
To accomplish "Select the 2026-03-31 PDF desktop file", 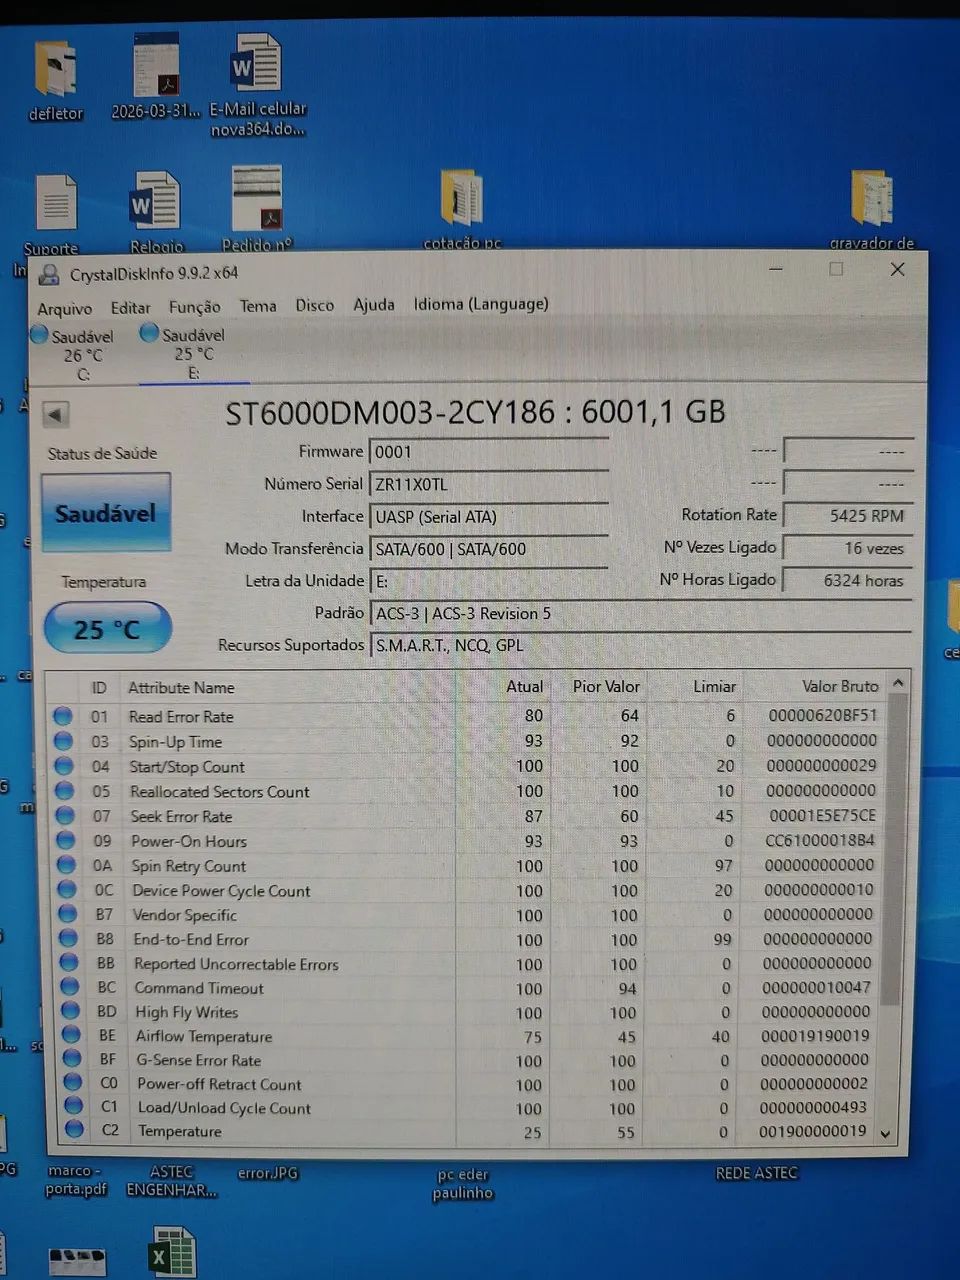I will pyautogui.click(x=156, y=76).
